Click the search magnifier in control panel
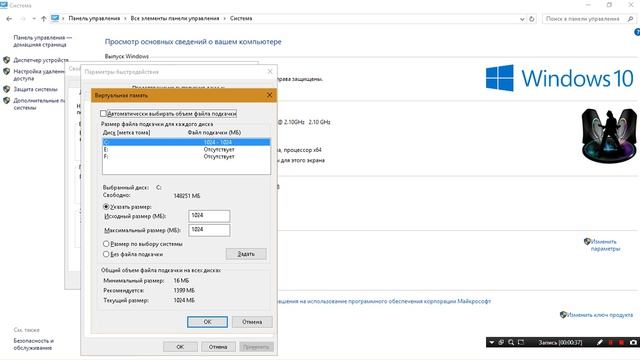Image resolution: width=640 pixels, height=360 pixels. tap(631, 19)
